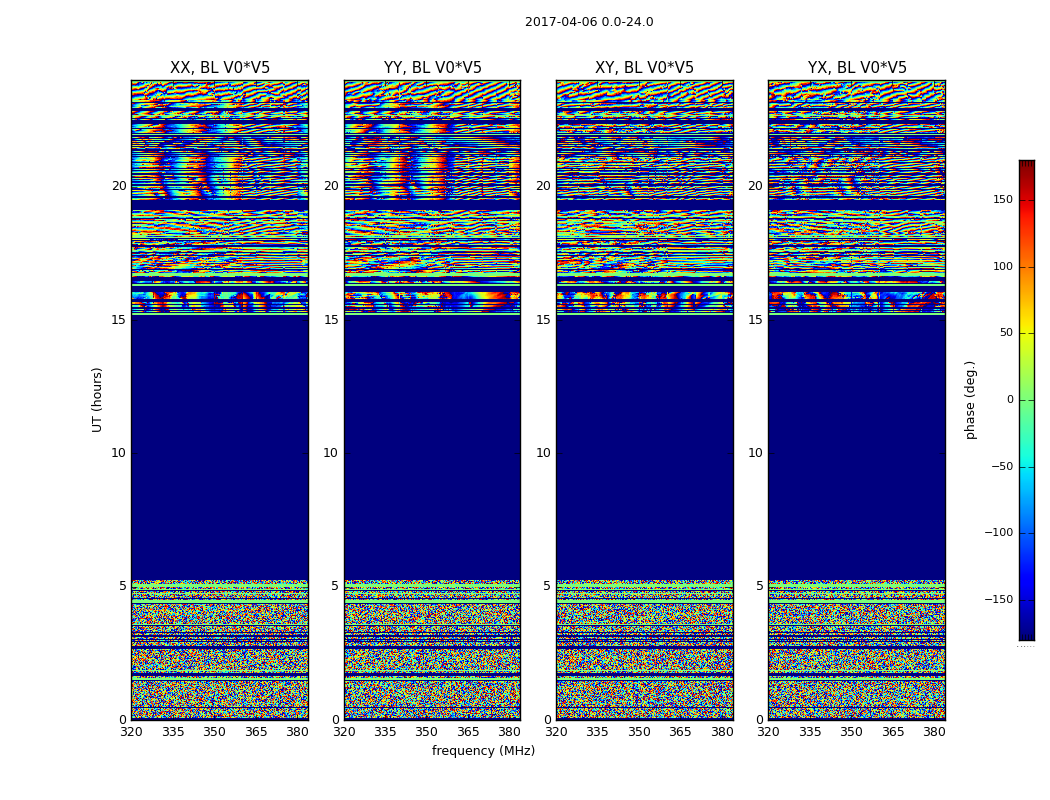Click the "frequency (MHz)" x-axis label
This screenshot has width=1050, height=800.
click(483, 750)
